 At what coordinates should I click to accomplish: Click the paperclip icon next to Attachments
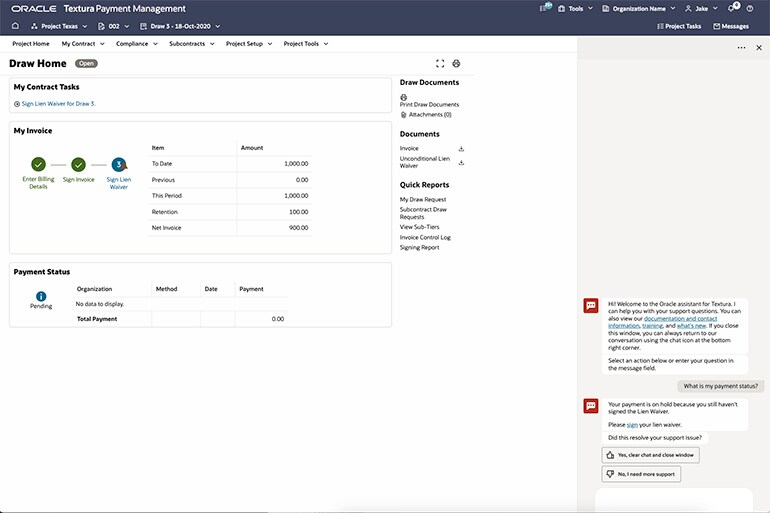tap(404, 115)
